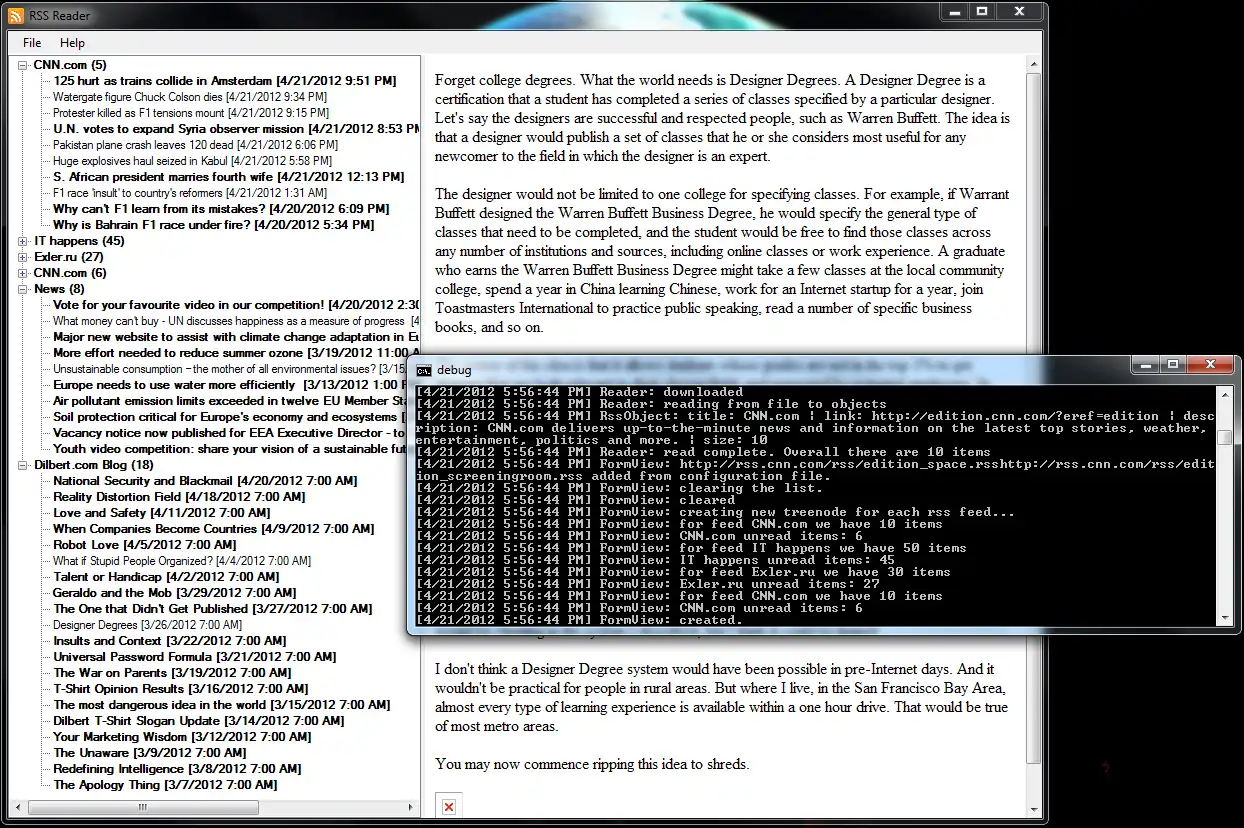
Task: Open 'Pakistan plane crash leaves 120 dead'
Action: [x=195, y=145]
